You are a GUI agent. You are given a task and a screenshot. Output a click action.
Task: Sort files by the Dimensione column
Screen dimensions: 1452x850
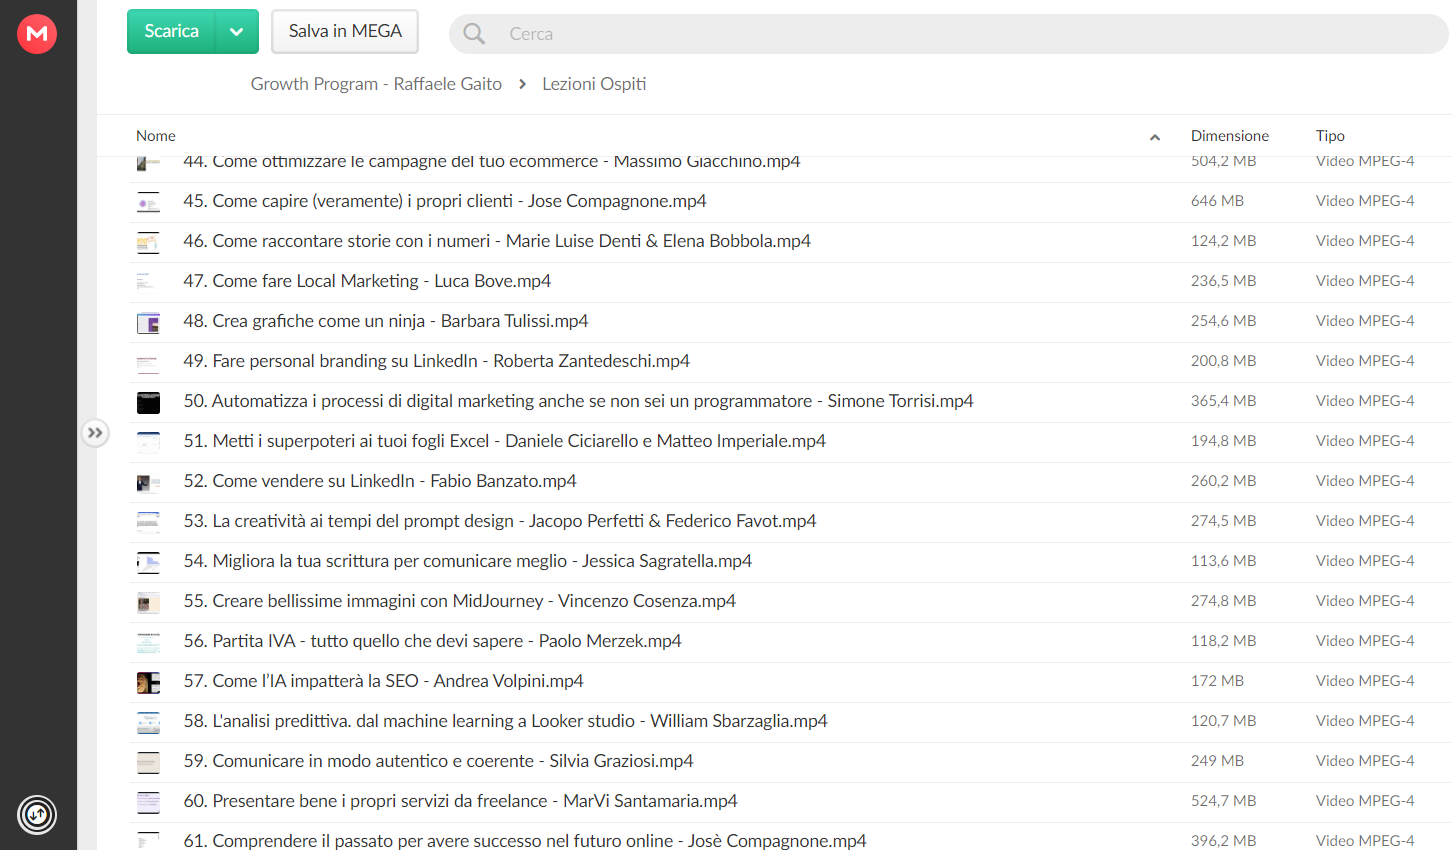[1230, 136]
